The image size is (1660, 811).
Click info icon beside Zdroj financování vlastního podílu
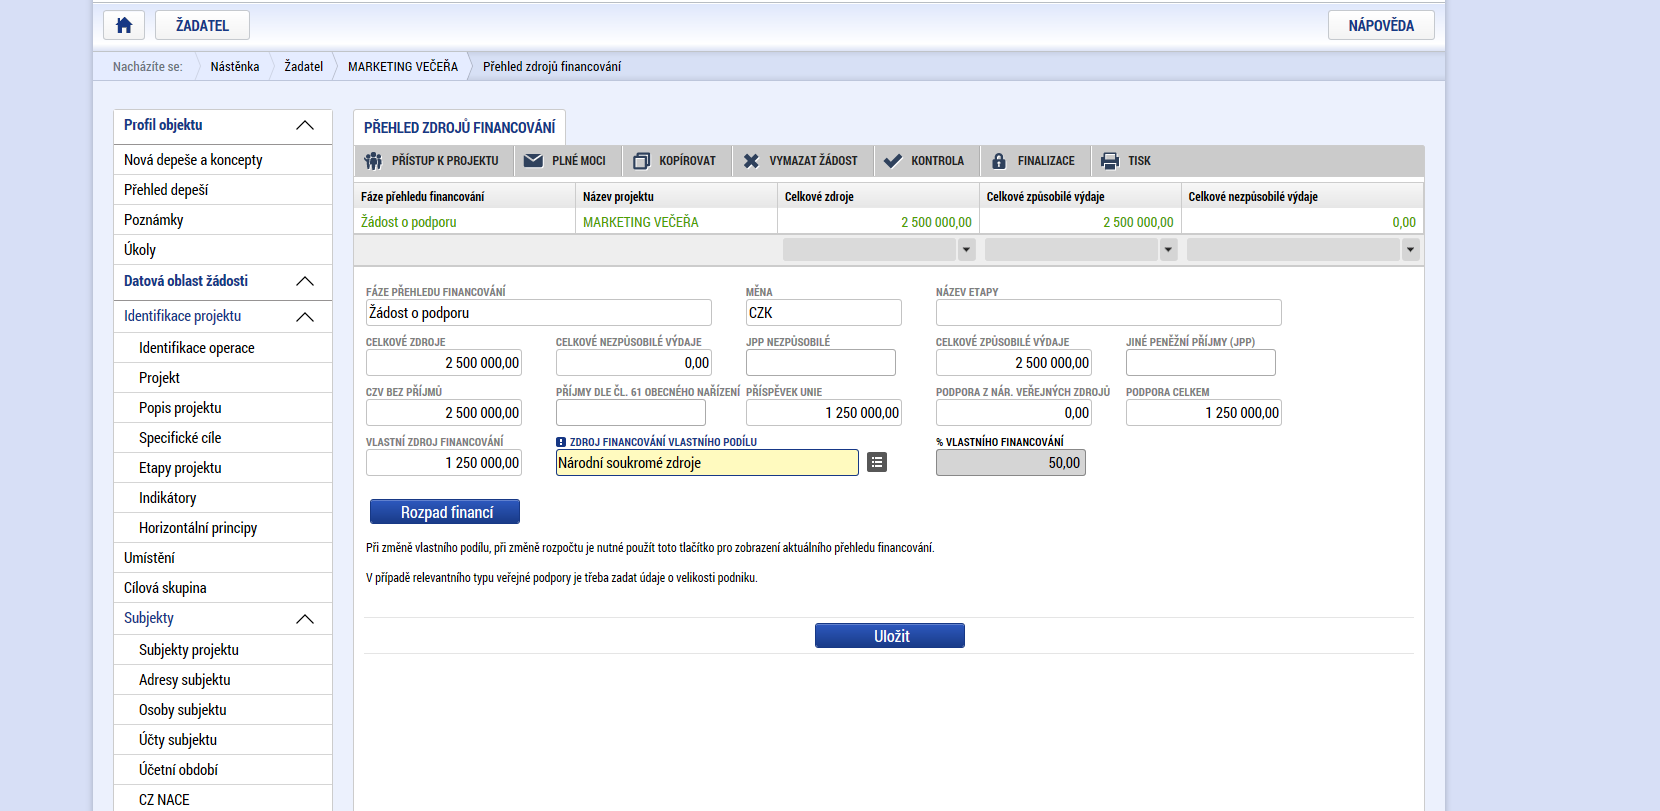point(561,442)
